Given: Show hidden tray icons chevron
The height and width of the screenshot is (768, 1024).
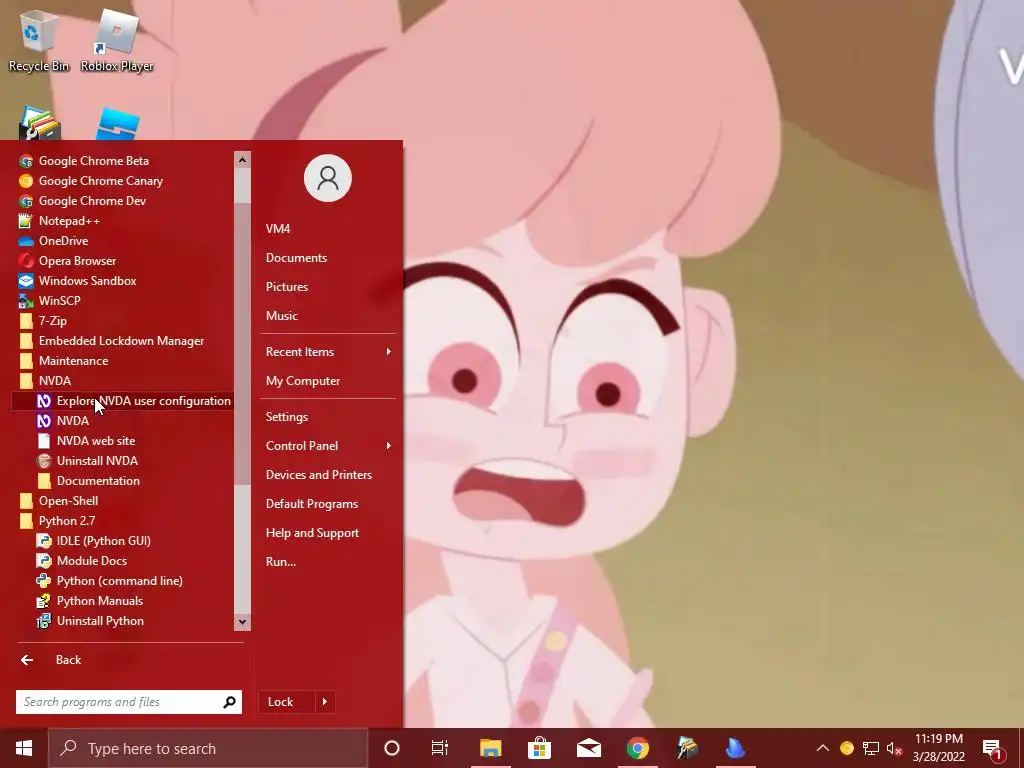Looking at the screenshot, I should (x=823, y=748).
